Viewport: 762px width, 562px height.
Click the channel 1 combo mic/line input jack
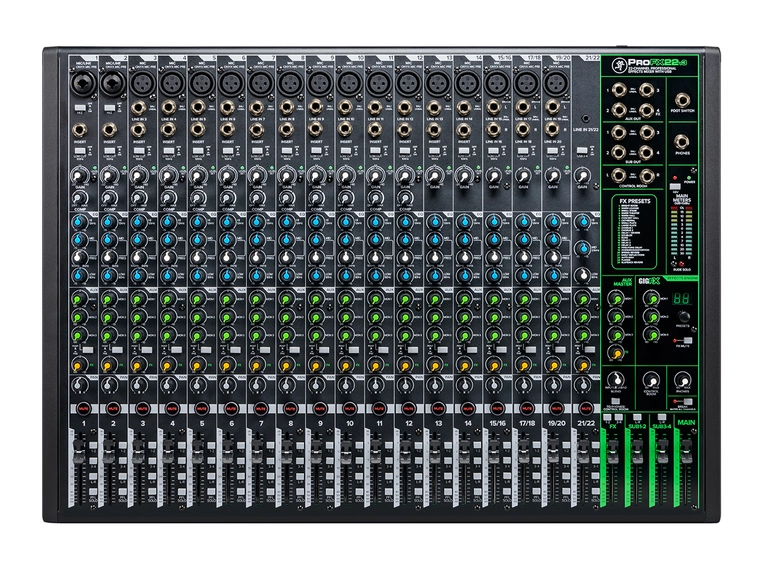coord(82,83)
